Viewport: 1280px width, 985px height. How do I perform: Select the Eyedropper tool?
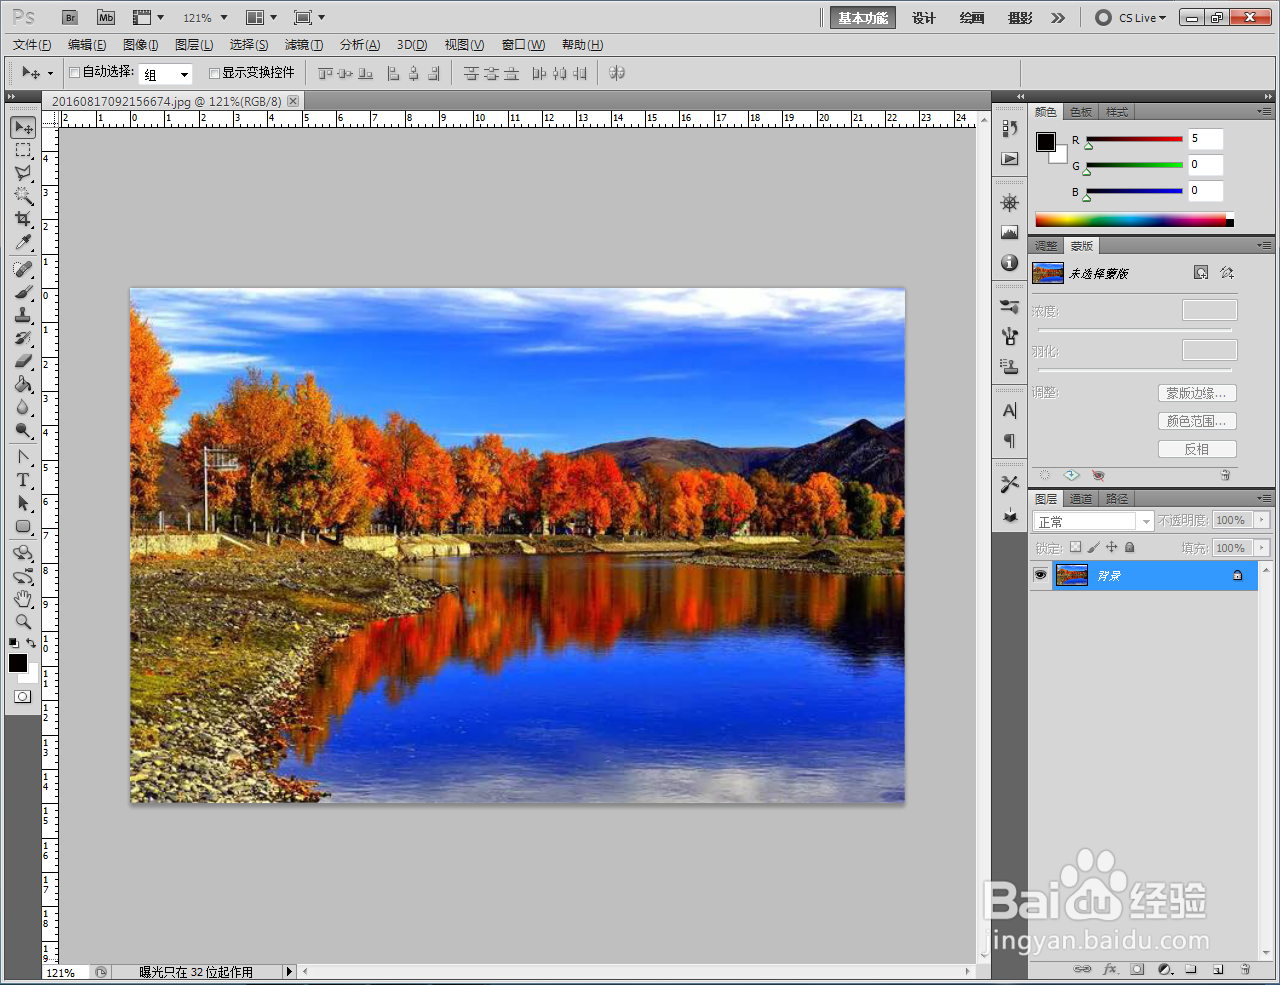(x=23, y=242)
